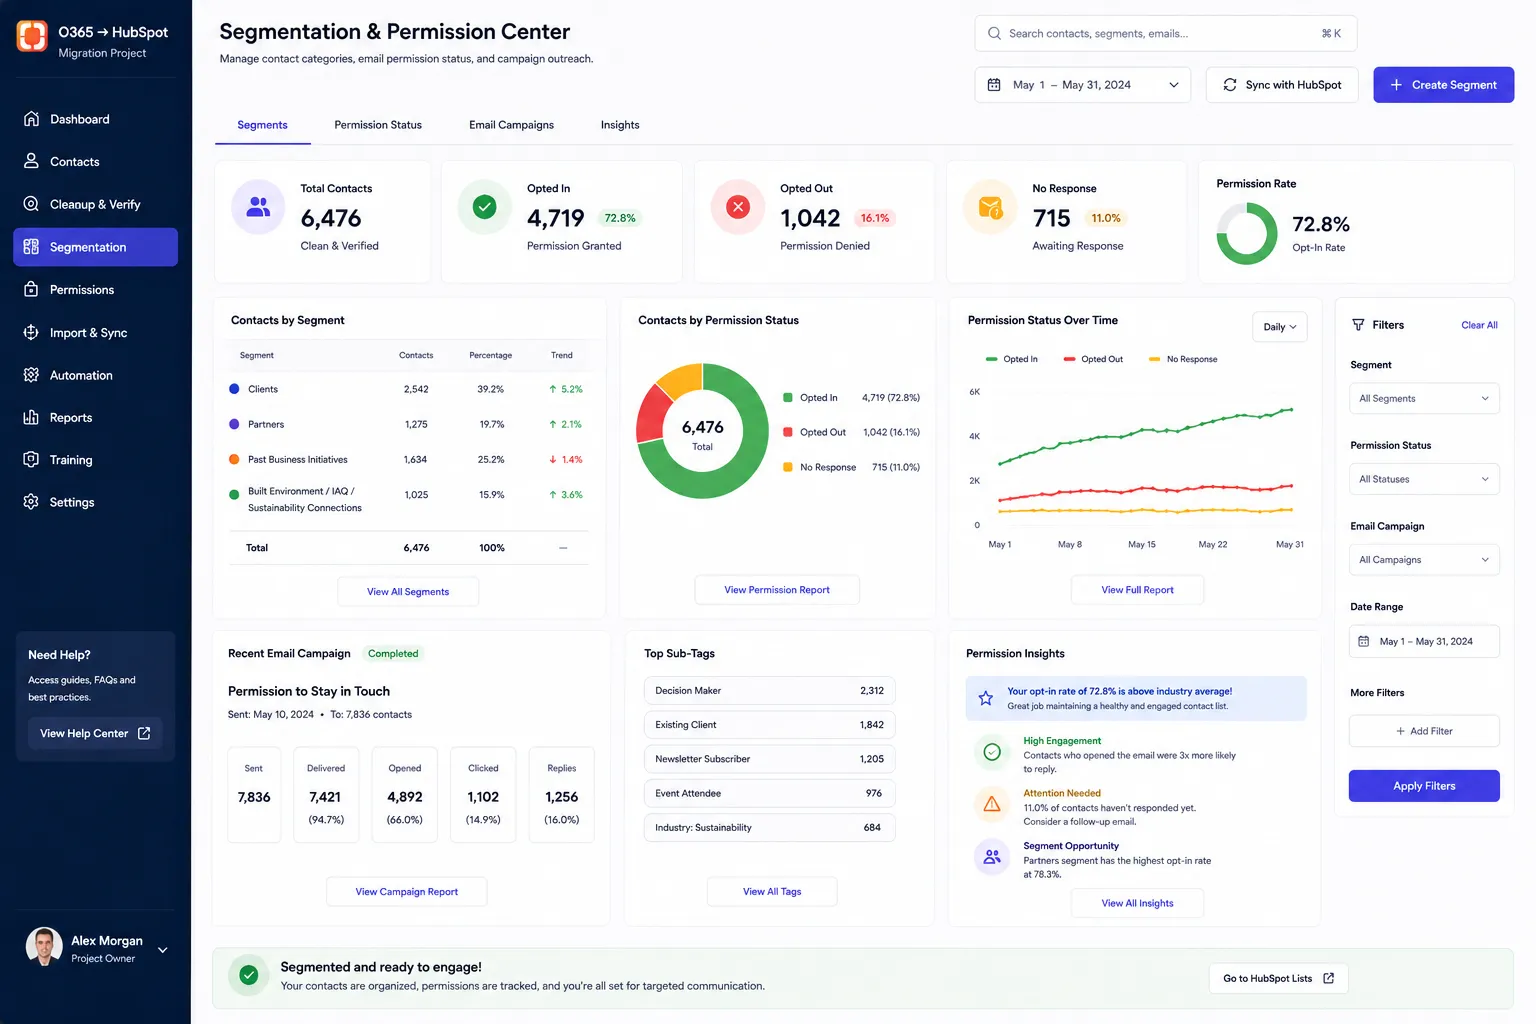The width and height of the screenshot is (1536, 1024).
Task: Click the sync arrows icon
Action: [1230, 85]
